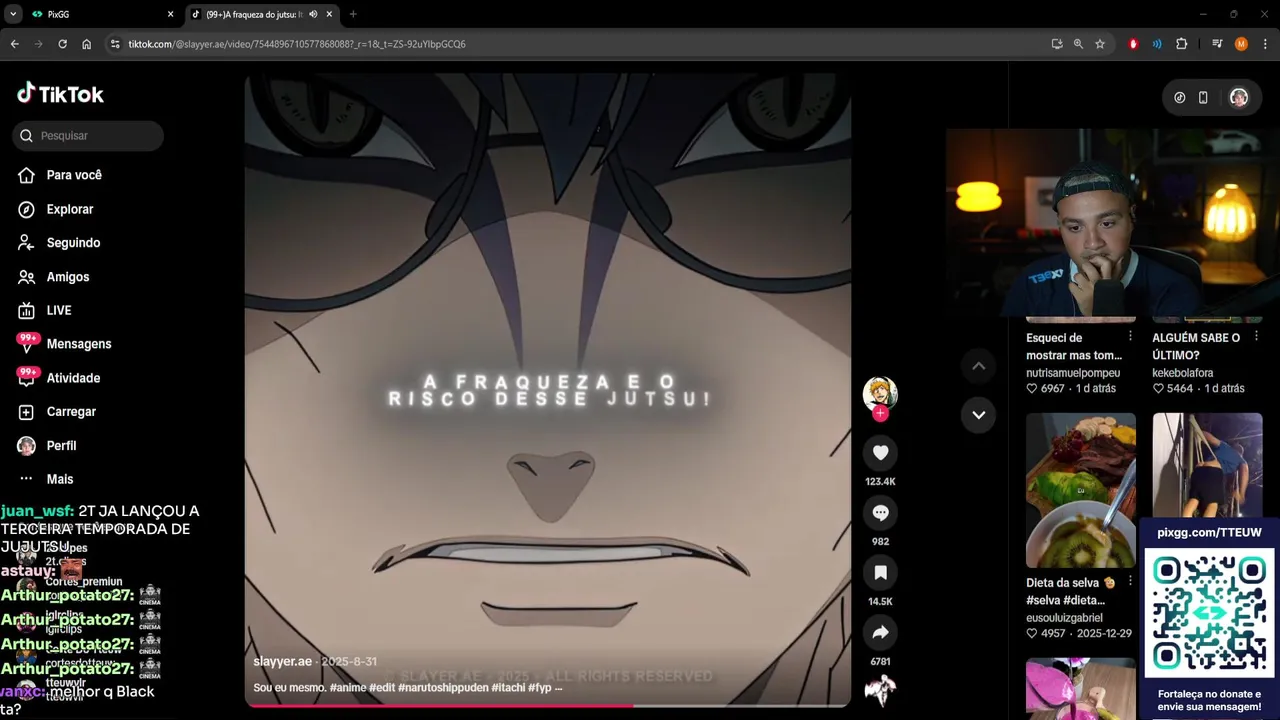Open the Chrome three-dot menu
The width and height of the screenshot is (1280, 720).
pos(1265,44)
